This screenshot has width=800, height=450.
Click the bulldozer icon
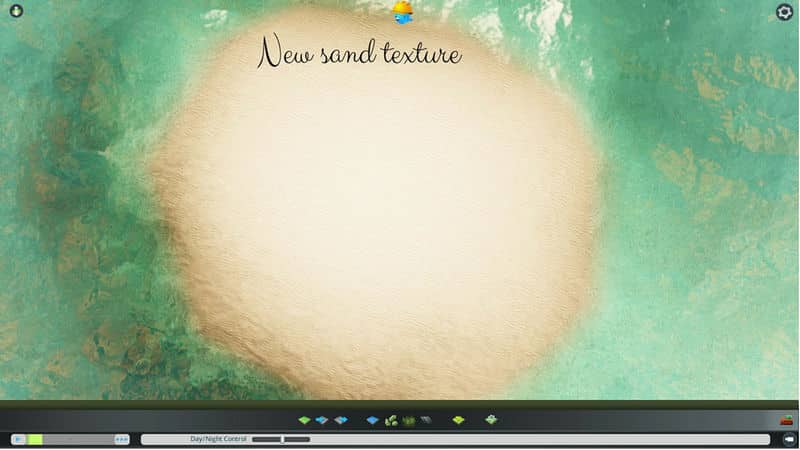(x=787, y=420)
